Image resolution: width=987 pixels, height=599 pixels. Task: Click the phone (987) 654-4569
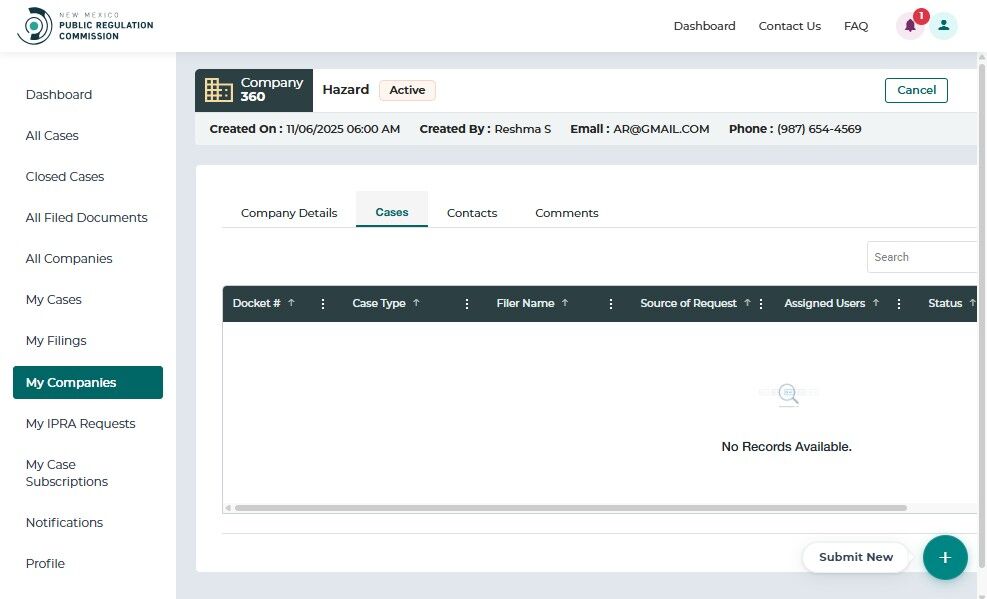pyautogui.click(x=819, y=129)
